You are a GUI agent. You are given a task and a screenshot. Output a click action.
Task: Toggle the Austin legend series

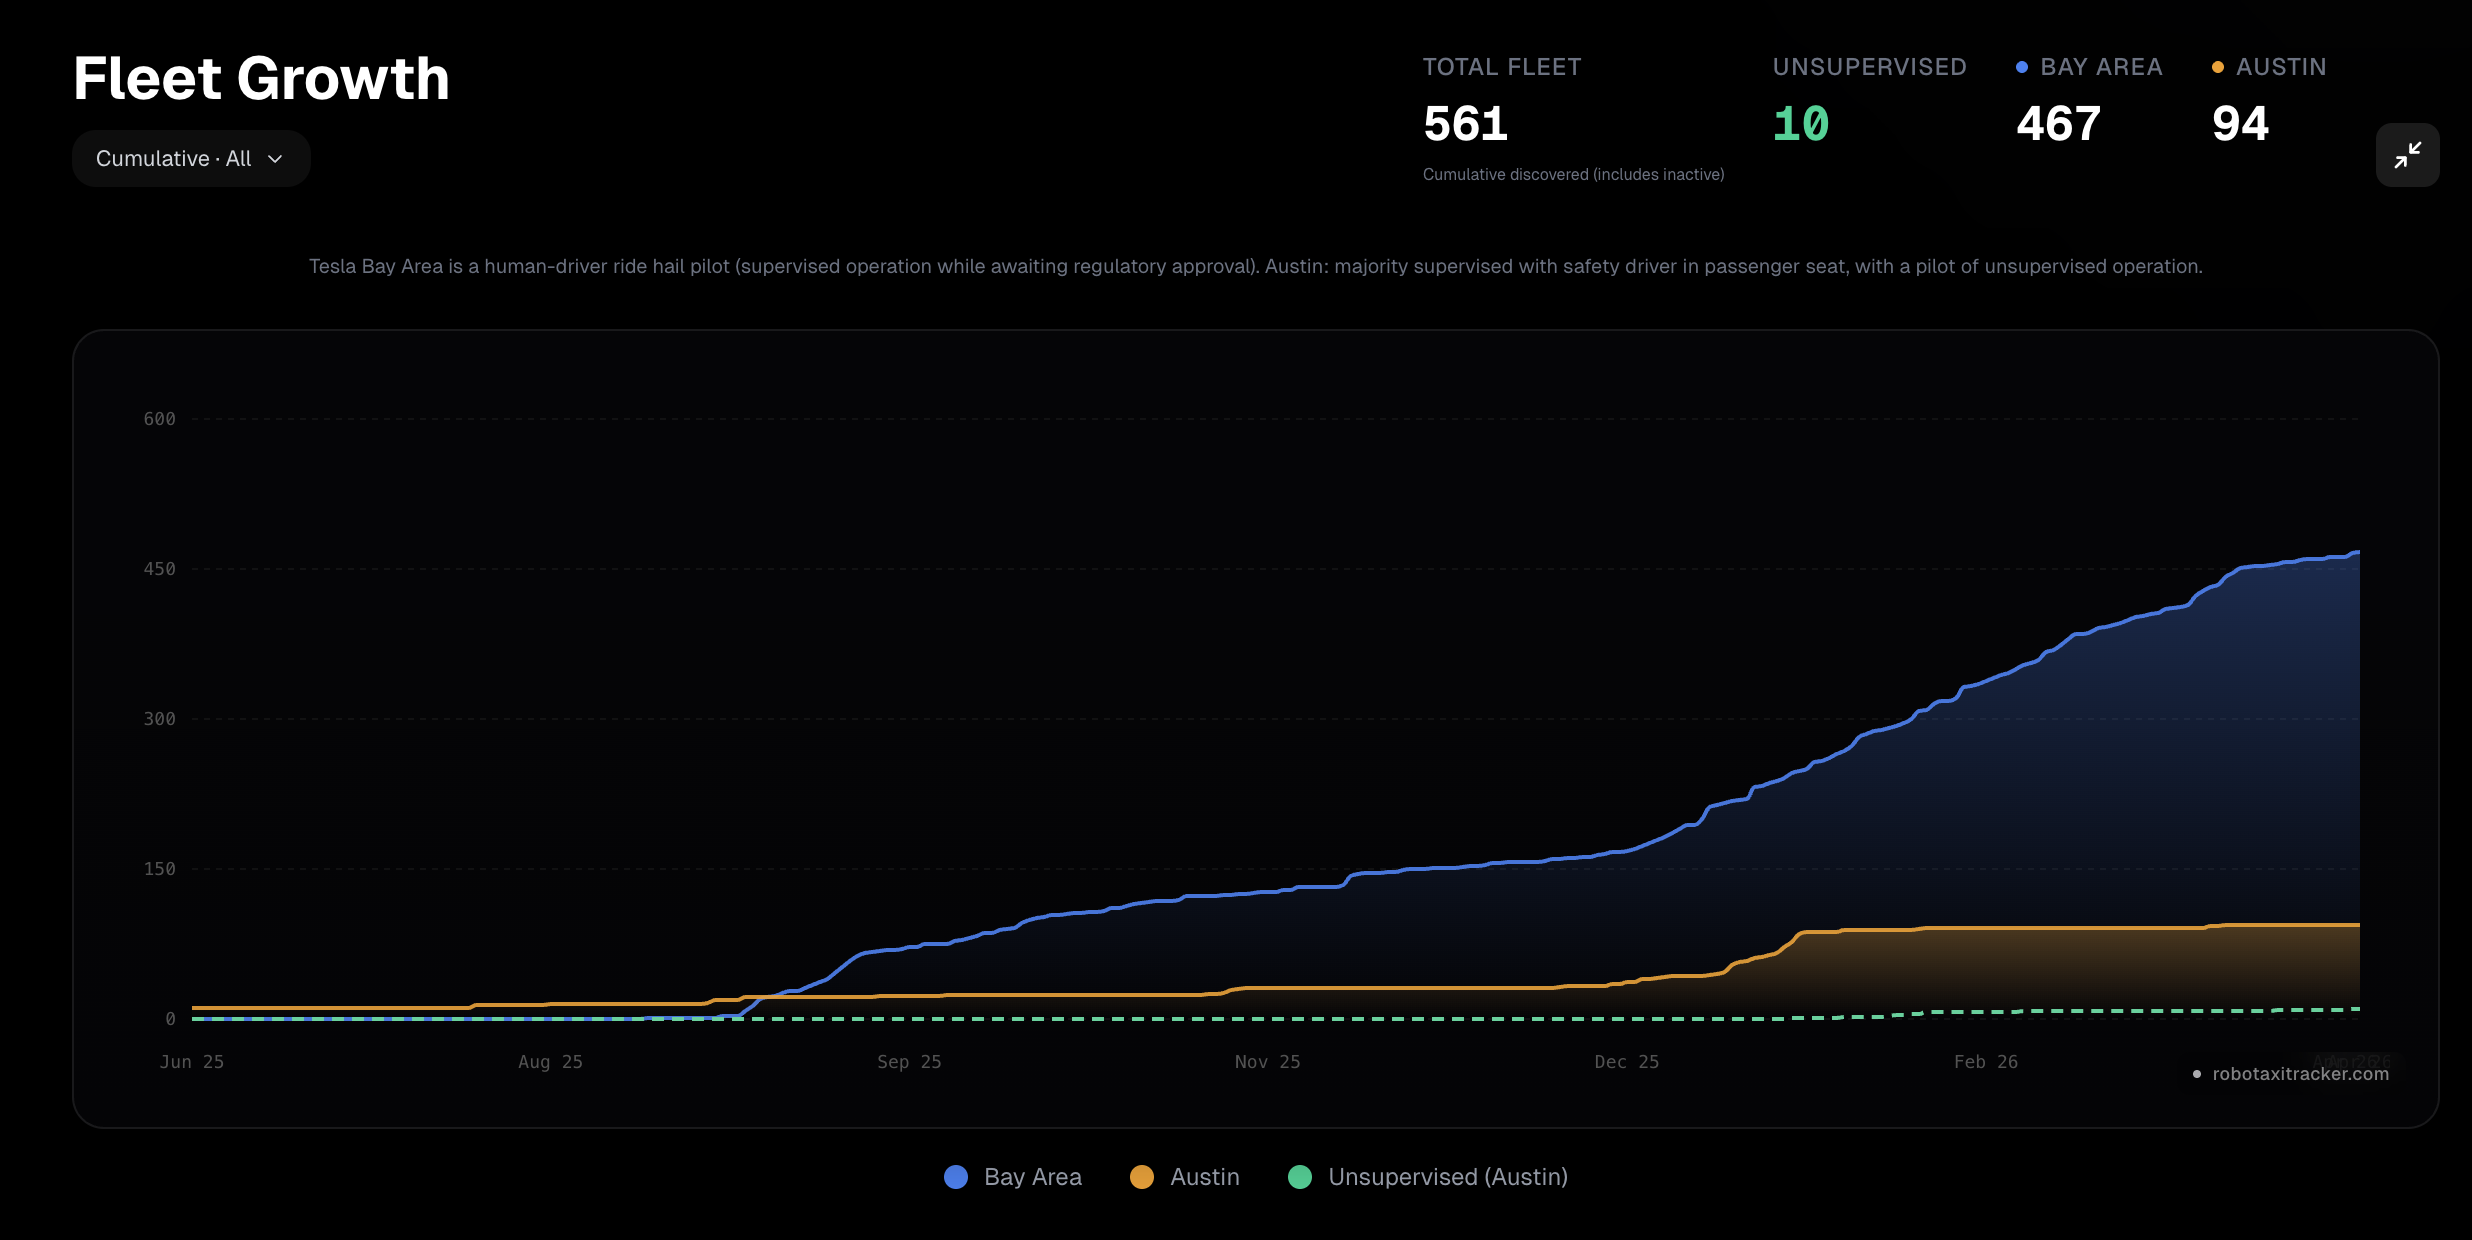1204,1177
